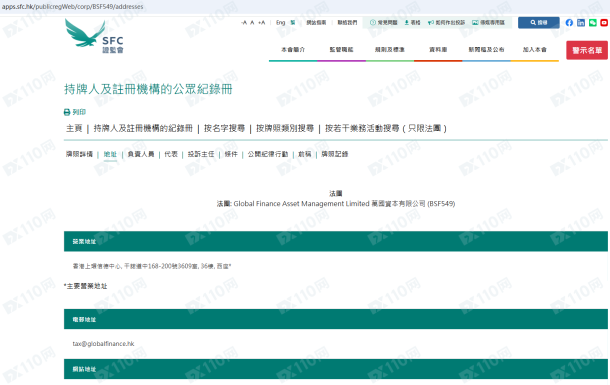Viewport: 610px width, 385px height.
Task: Switch to 投訴主任 complaints officer tab
Action: pos(201,154)
